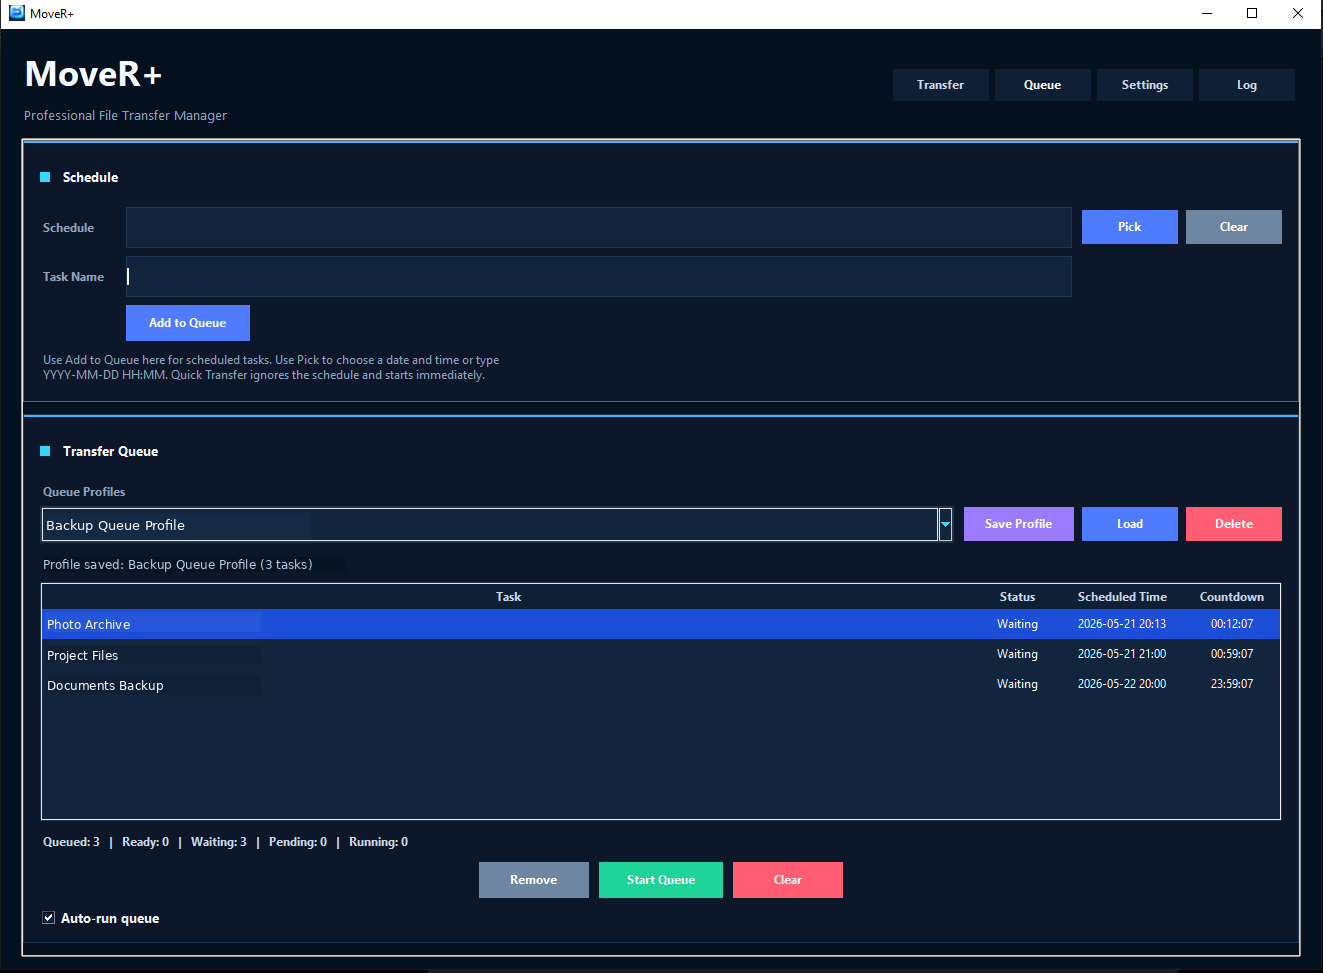Select the Documents Backup task row
Viewport: 1323px width, 973px height.
[660, 684]
